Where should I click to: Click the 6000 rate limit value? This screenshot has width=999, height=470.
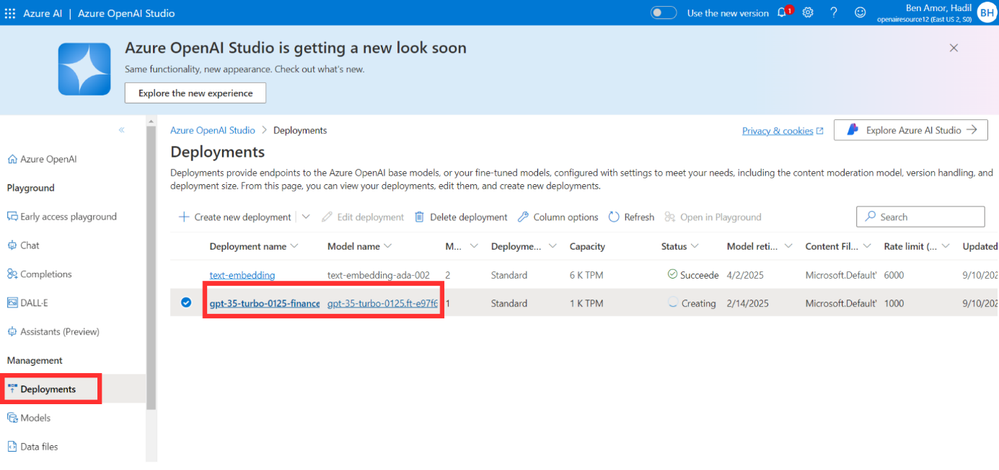[894, 275]
